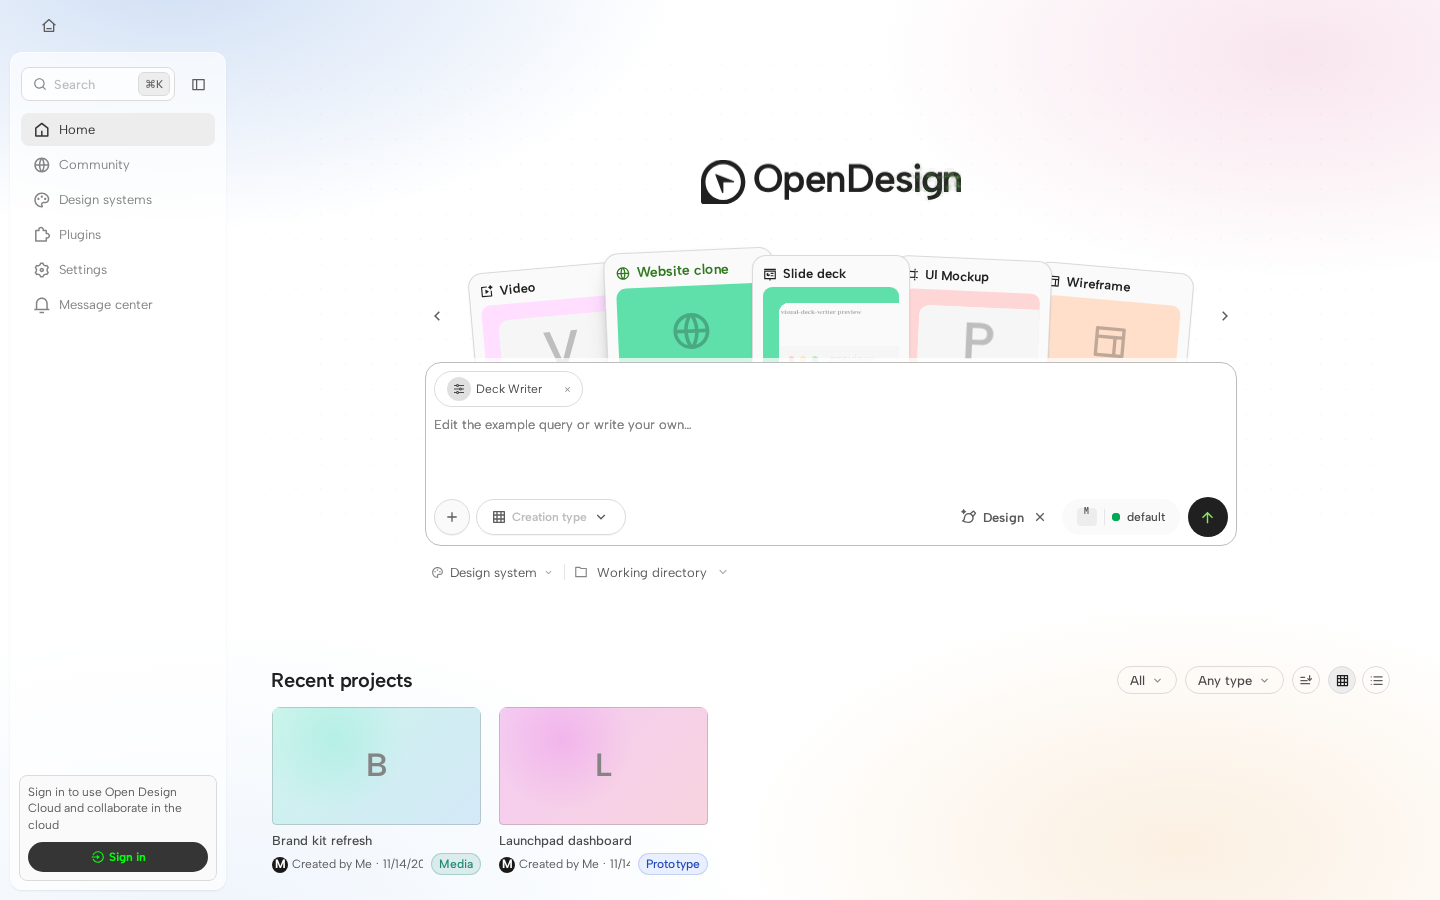1440x900 pixels.
Task: Go to previous creation type card
Action: pos(437,316)
